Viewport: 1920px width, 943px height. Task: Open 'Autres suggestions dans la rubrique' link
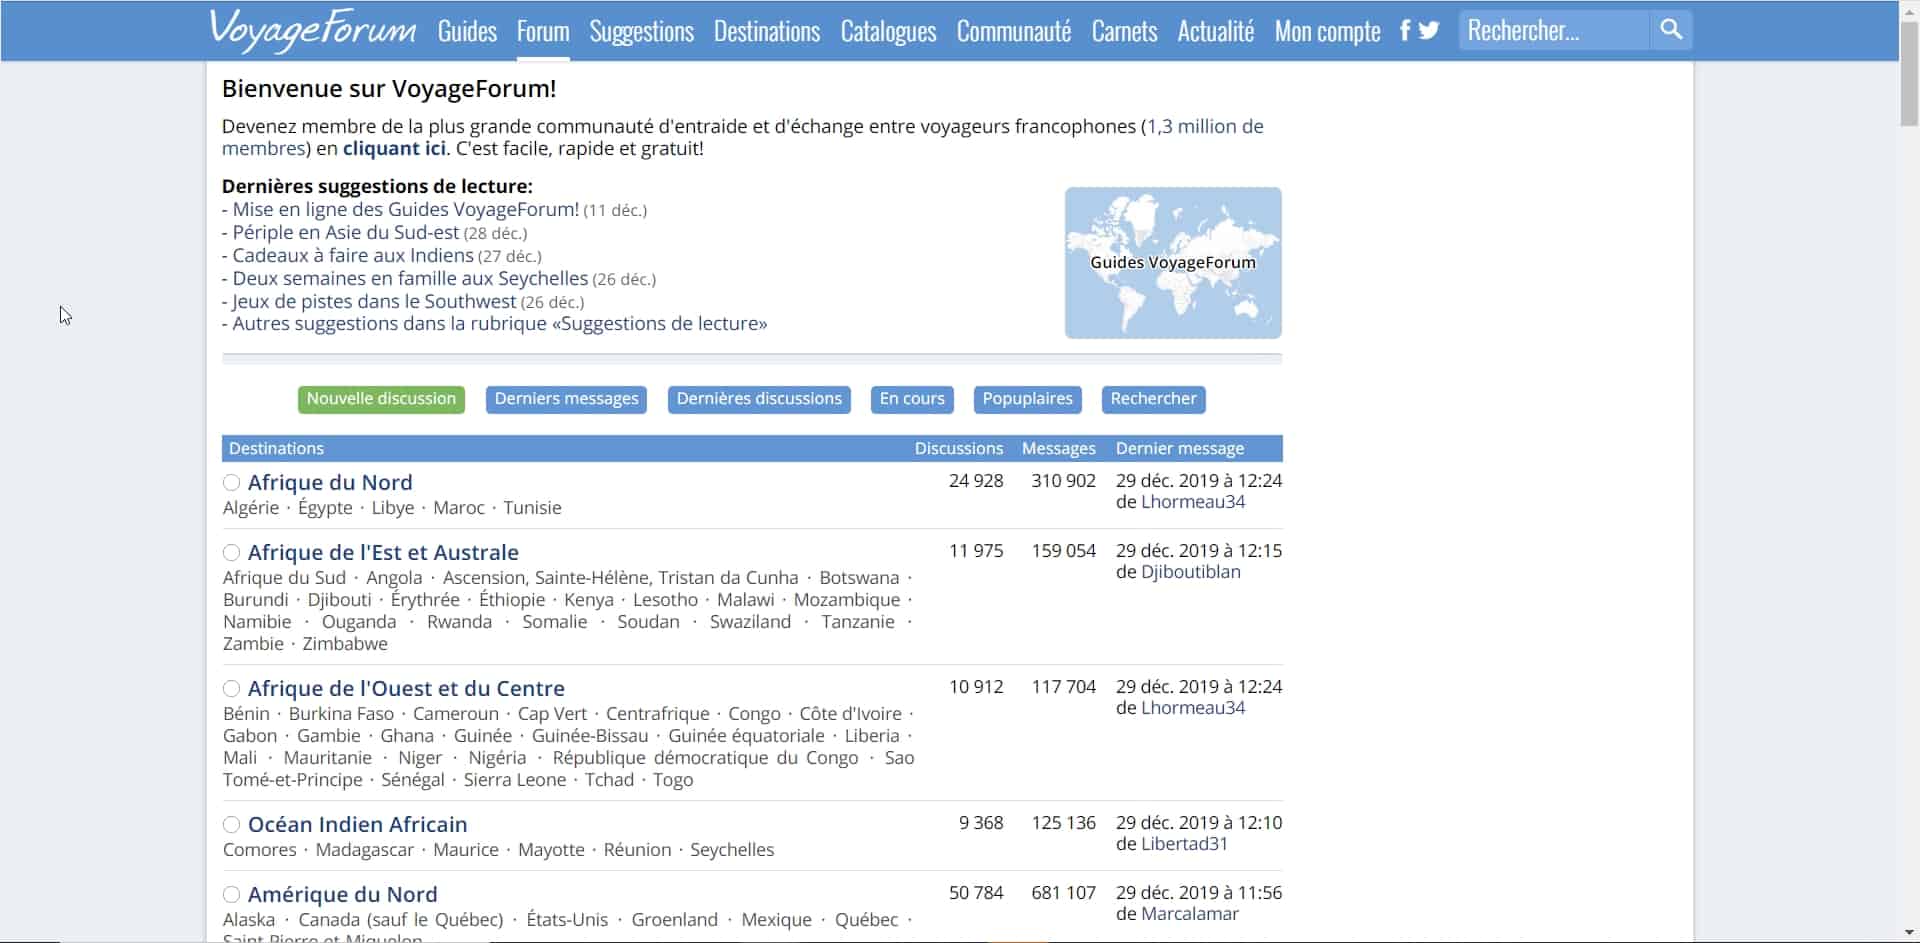500,324
